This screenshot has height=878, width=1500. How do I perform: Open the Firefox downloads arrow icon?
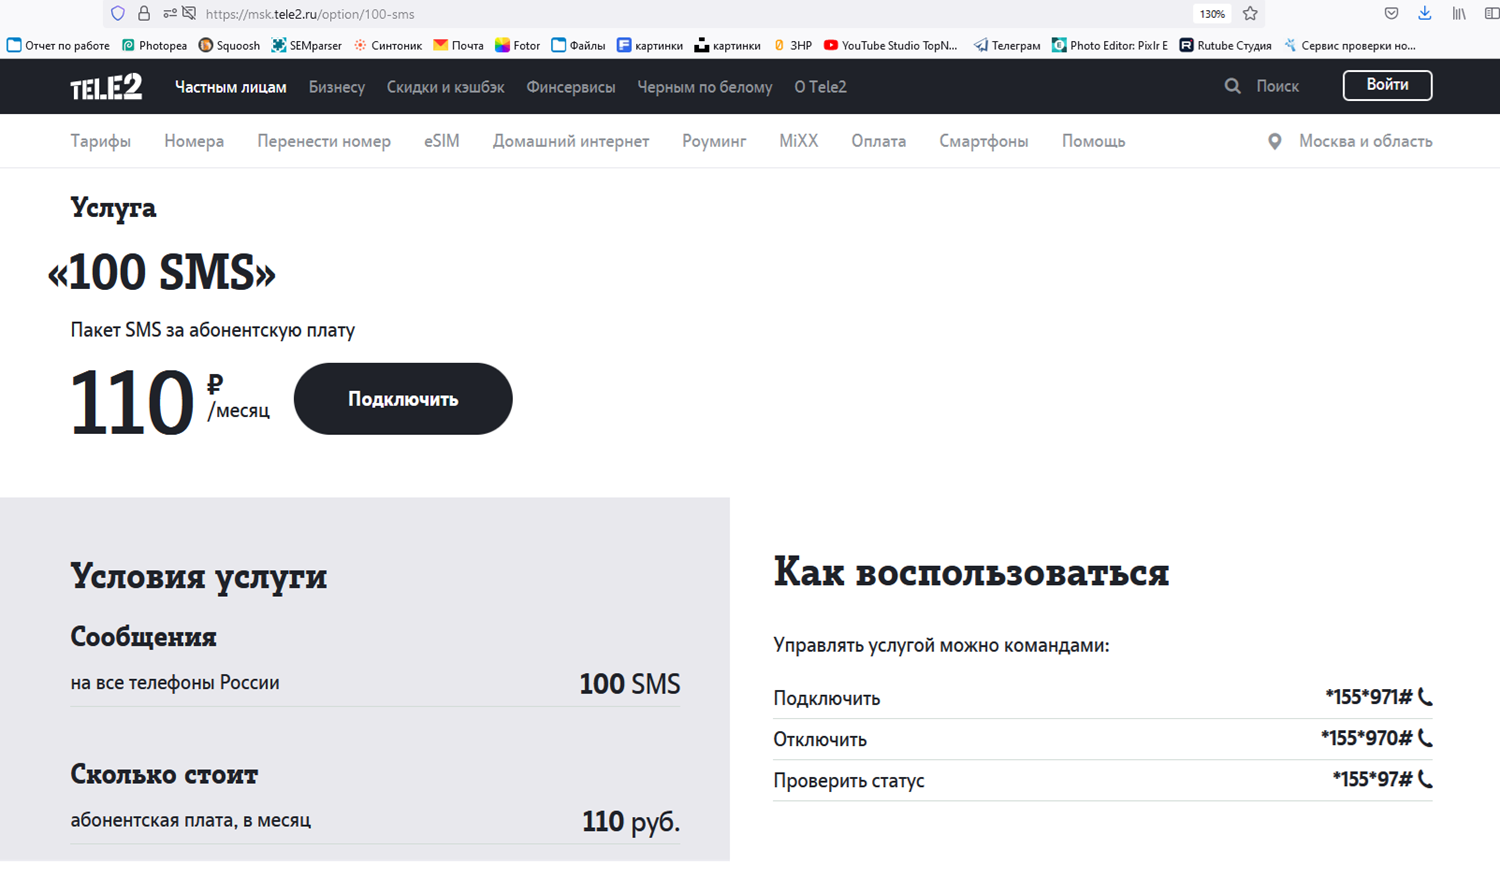click(1425, 14)
